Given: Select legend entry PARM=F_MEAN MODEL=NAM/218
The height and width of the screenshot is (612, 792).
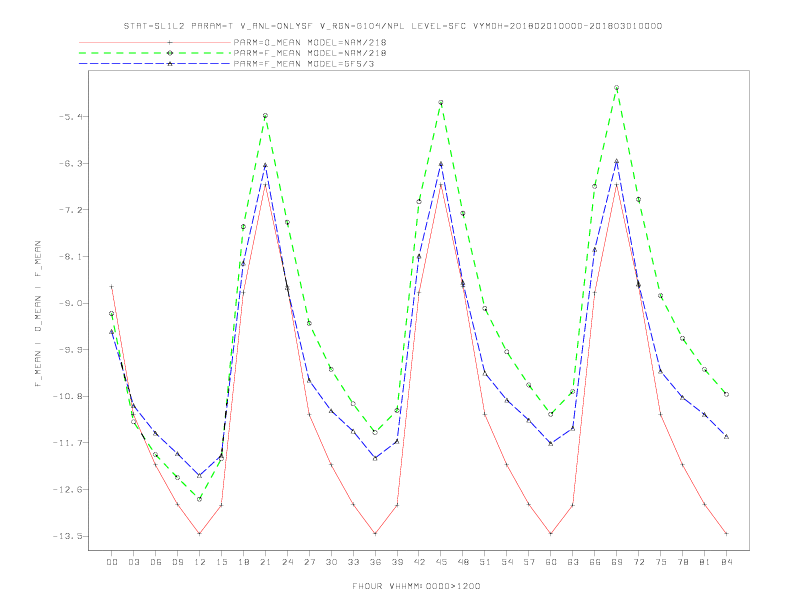Looking at the screenshot, I should [310, 53].
